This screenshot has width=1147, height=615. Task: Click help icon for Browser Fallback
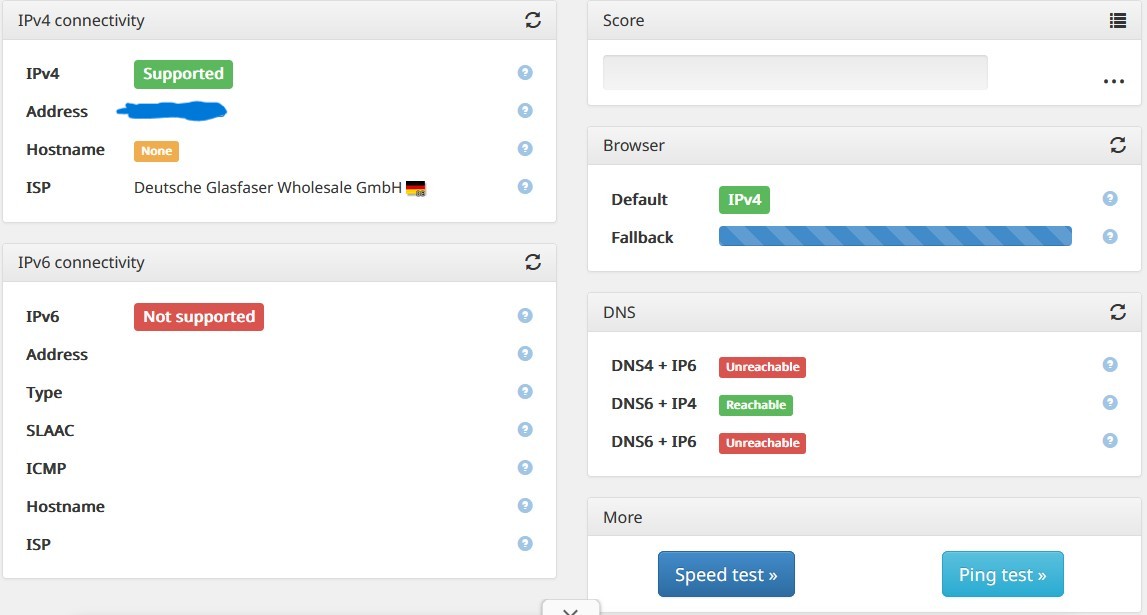tap(1110, 237)
